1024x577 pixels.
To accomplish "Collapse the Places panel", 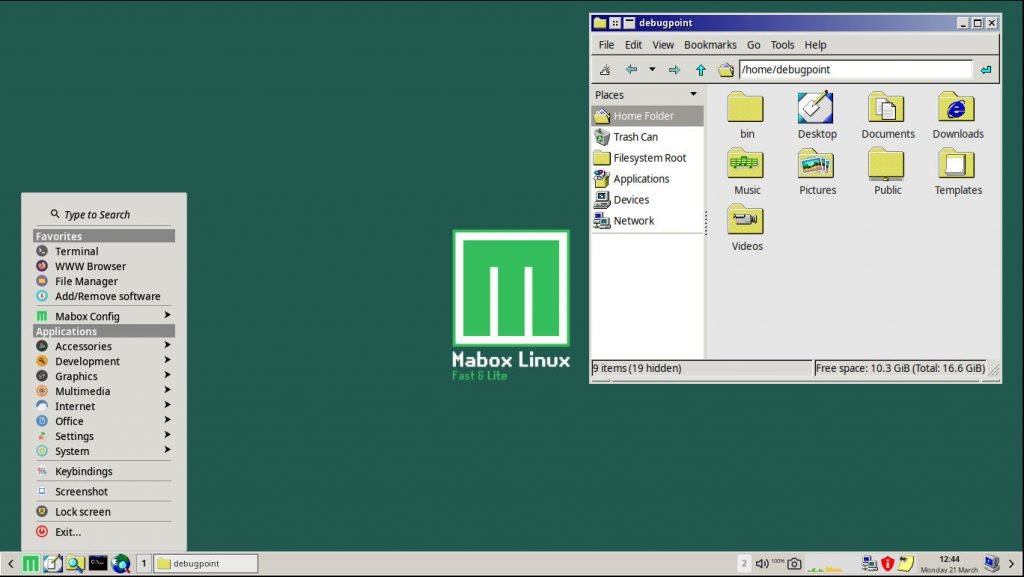I will click(694, 94).
